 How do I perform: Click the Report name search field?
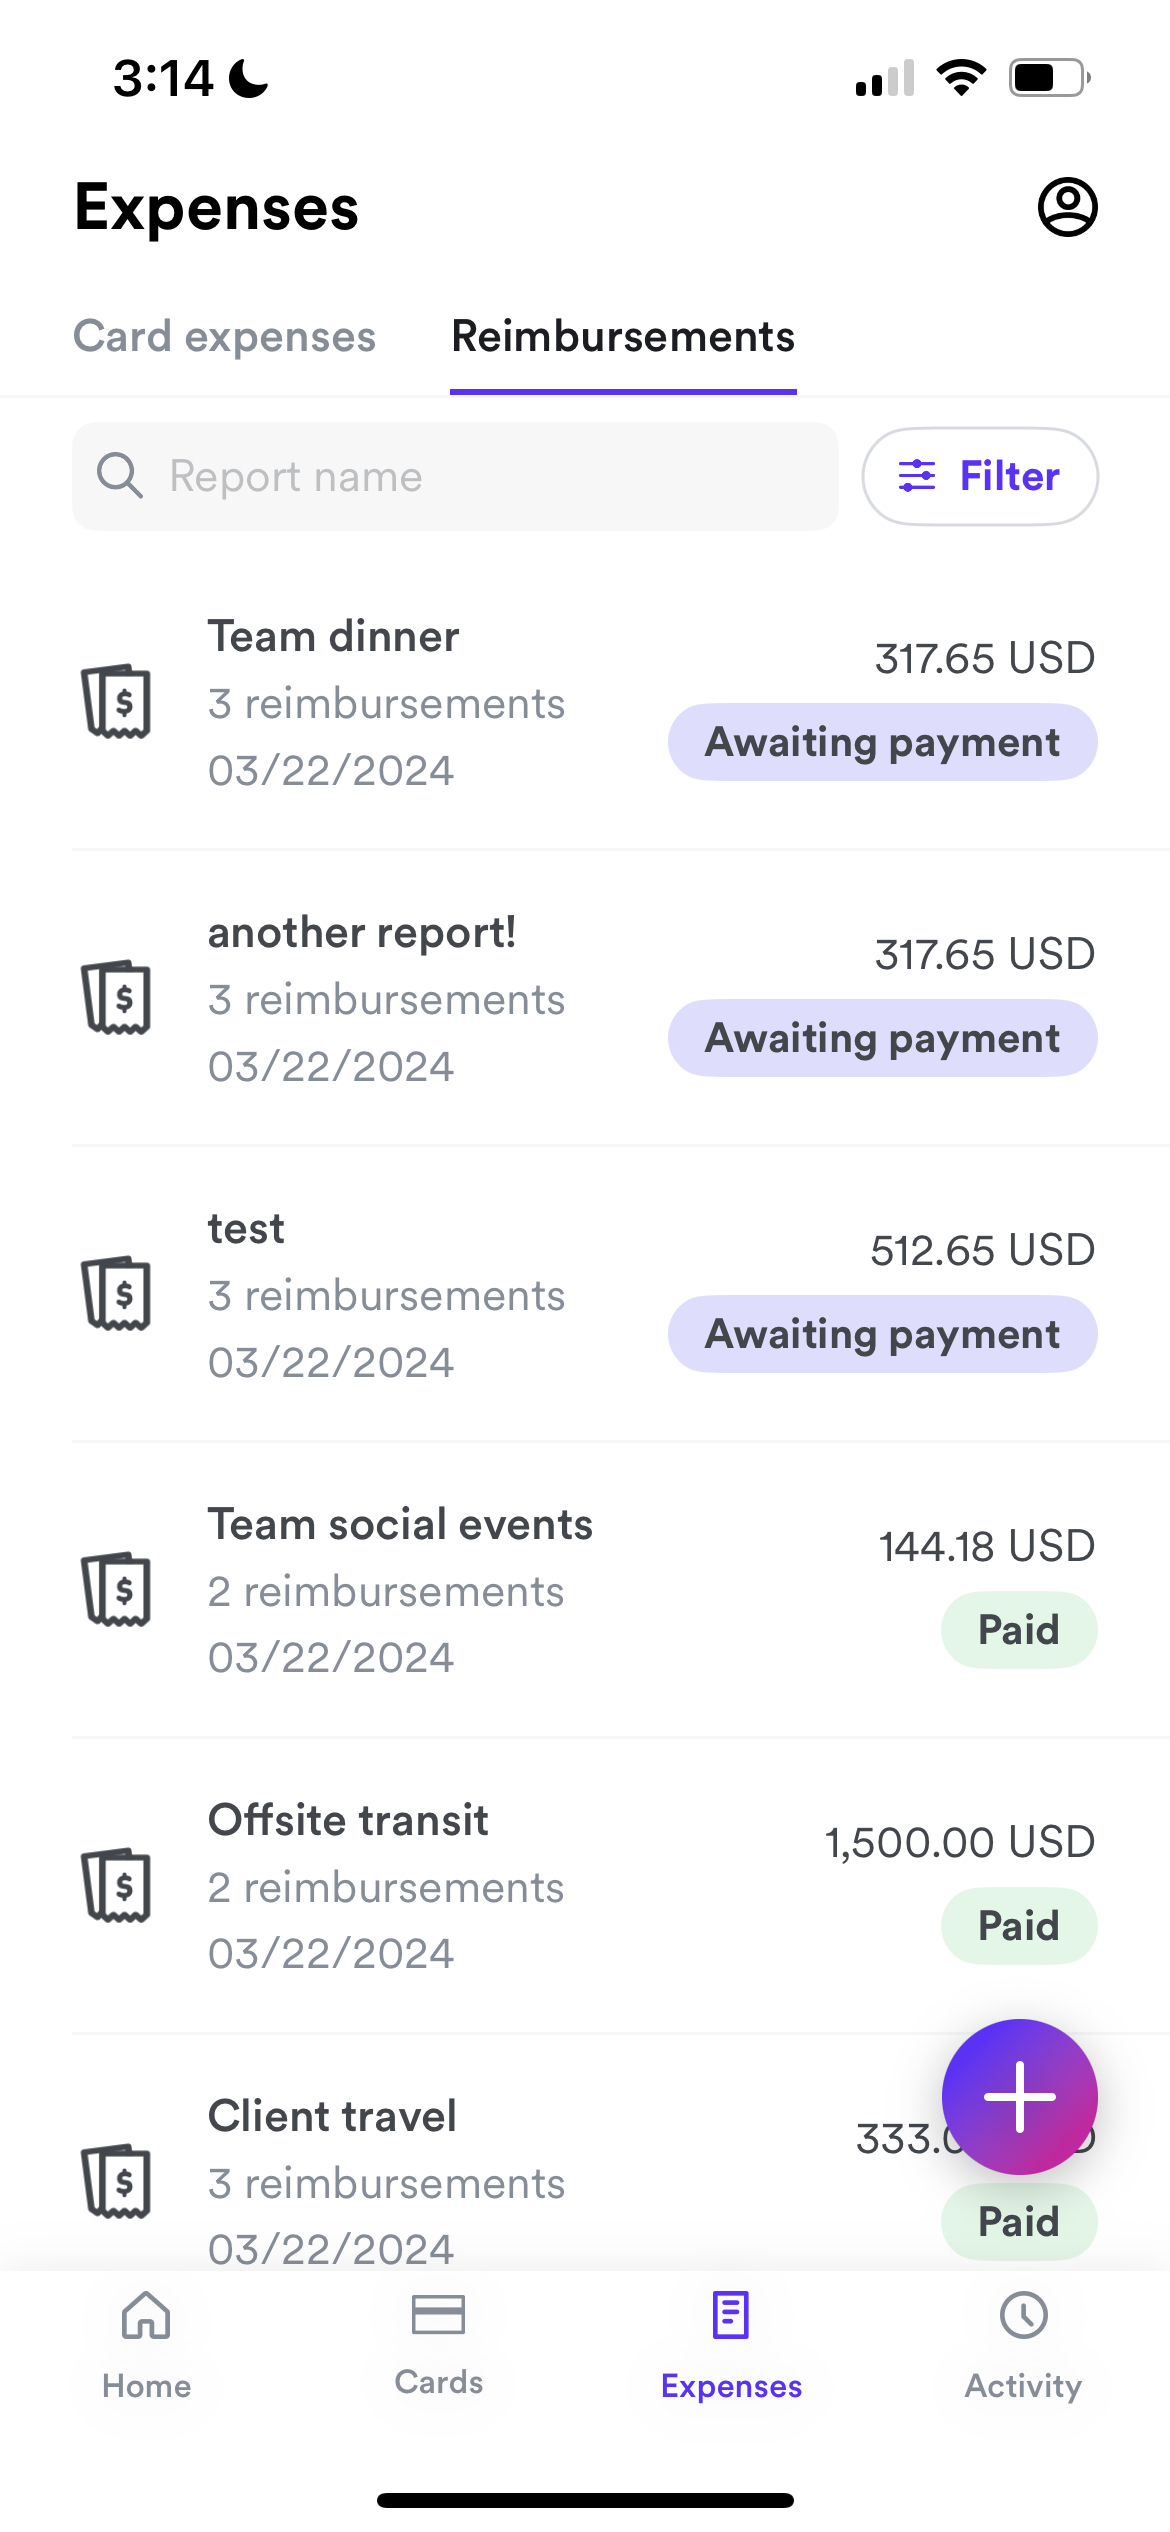[455, 476]
